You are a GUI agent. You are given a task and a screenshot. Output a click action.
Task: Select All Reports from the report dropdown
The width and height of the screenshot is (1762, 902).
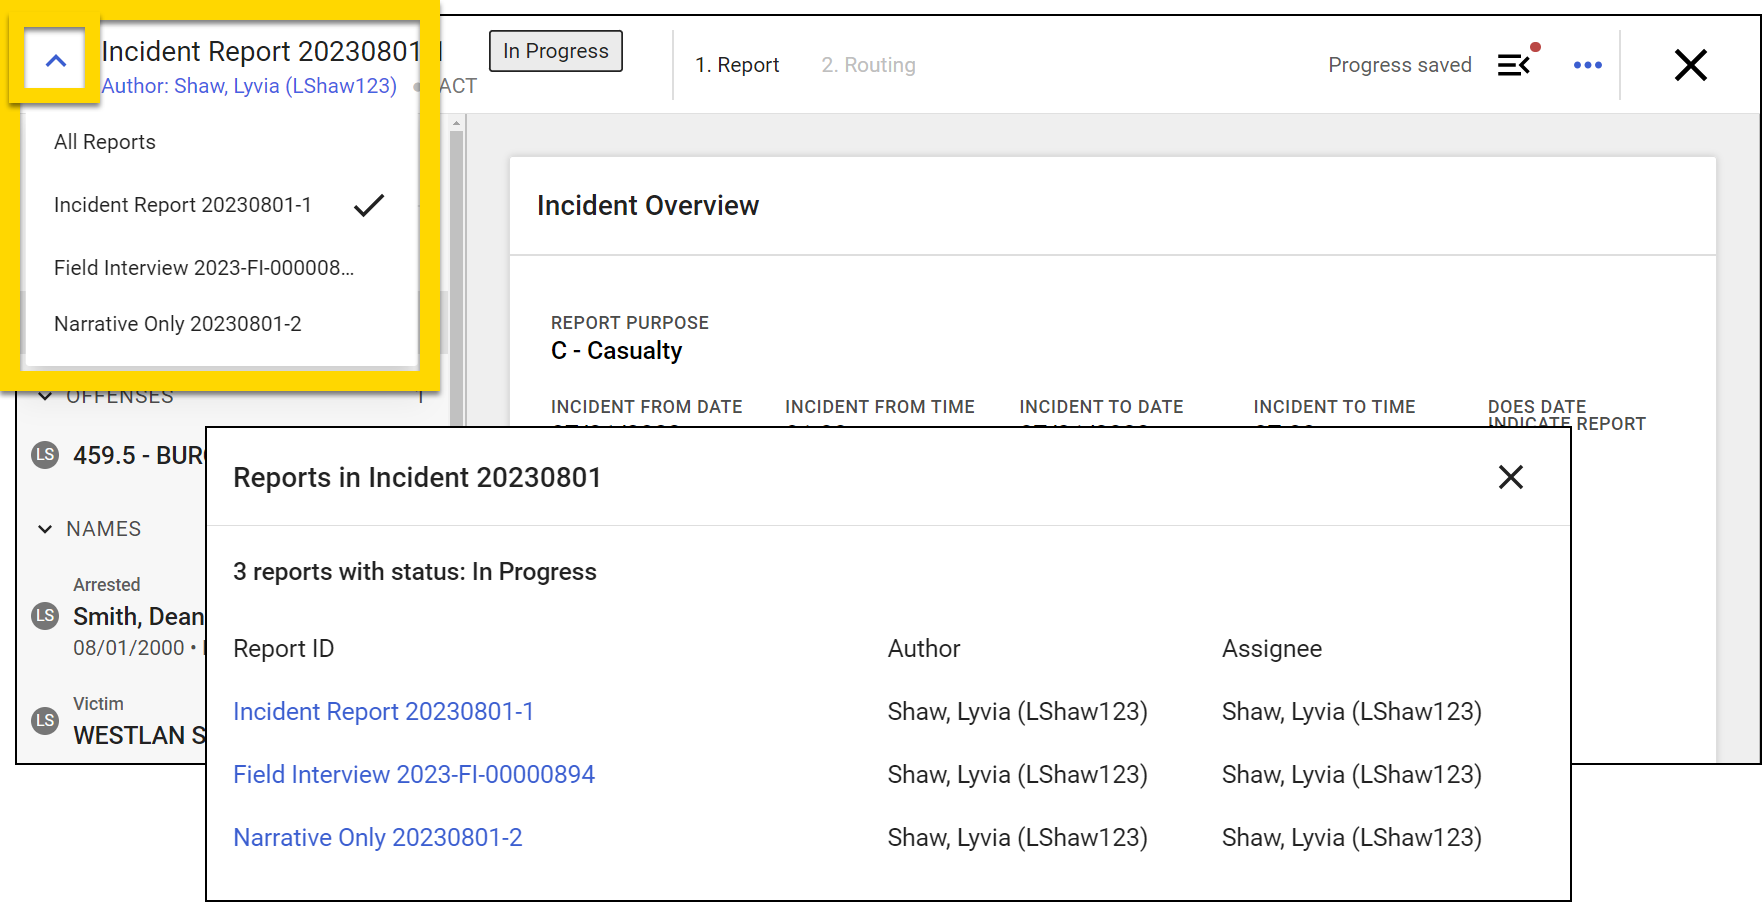pos(104,141)
